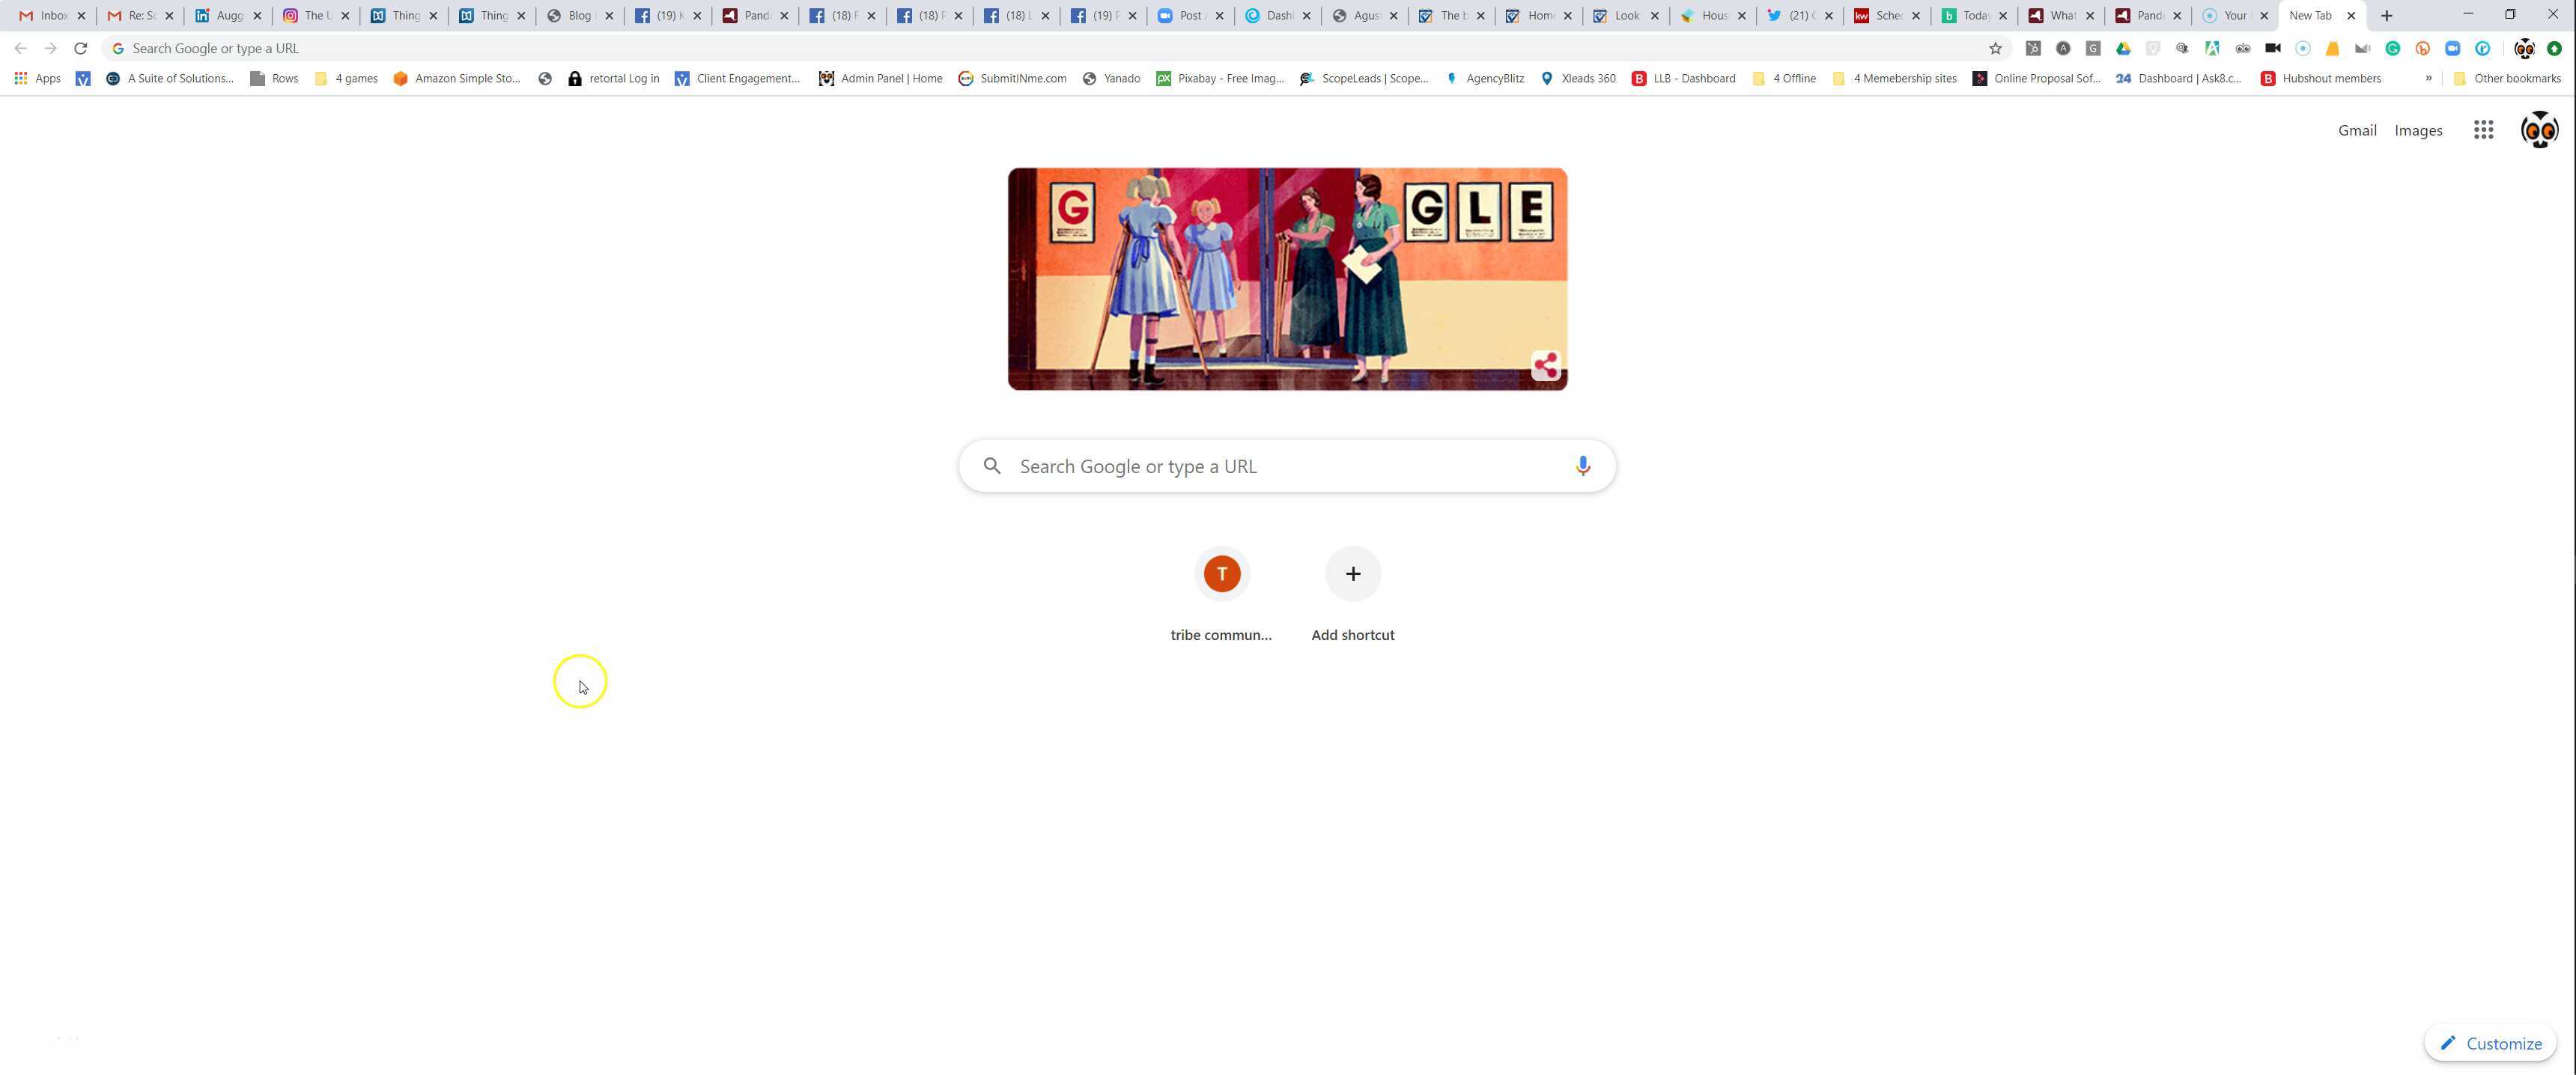Open the 4 Offline bookmark folder

[1784, 78]
